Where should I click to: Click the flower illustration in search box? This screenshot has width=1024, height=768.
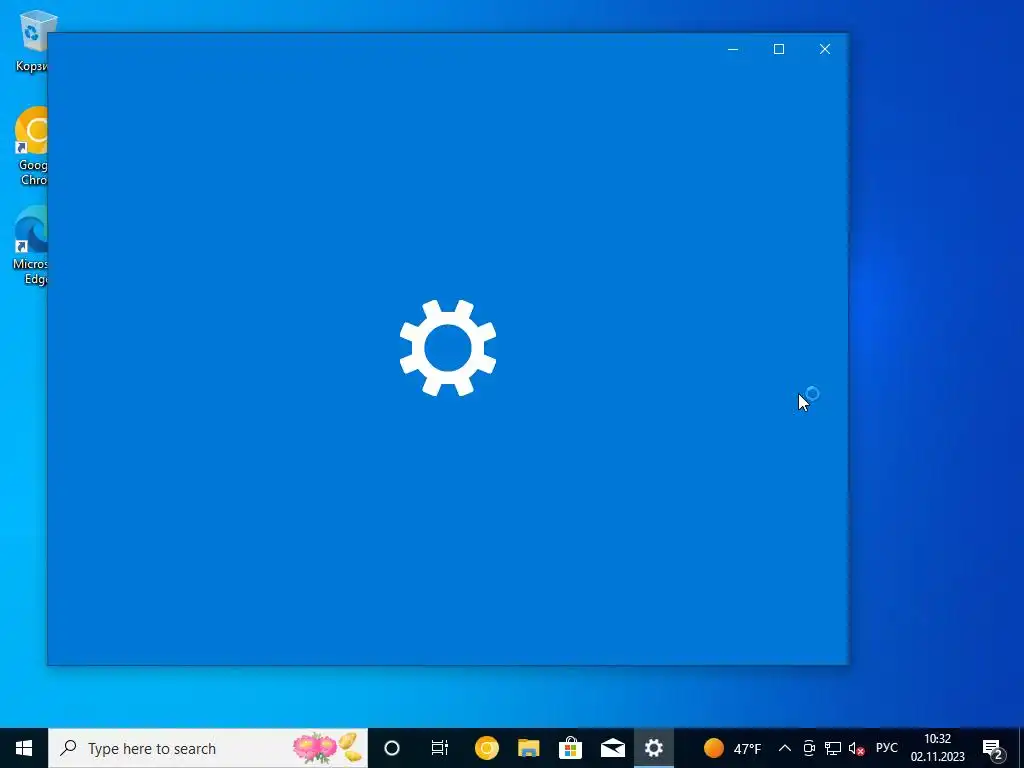tap(327, 748)
